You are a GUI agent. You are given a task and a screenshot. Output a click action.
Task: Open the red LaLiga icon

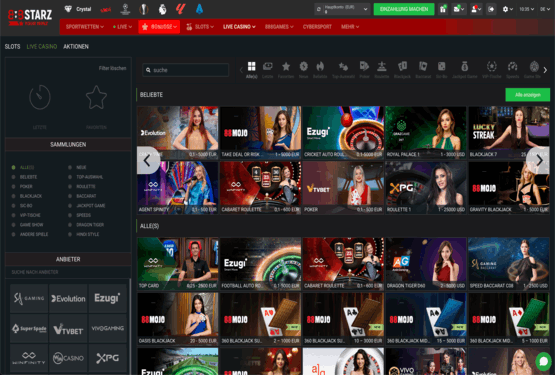click(181, 9)
